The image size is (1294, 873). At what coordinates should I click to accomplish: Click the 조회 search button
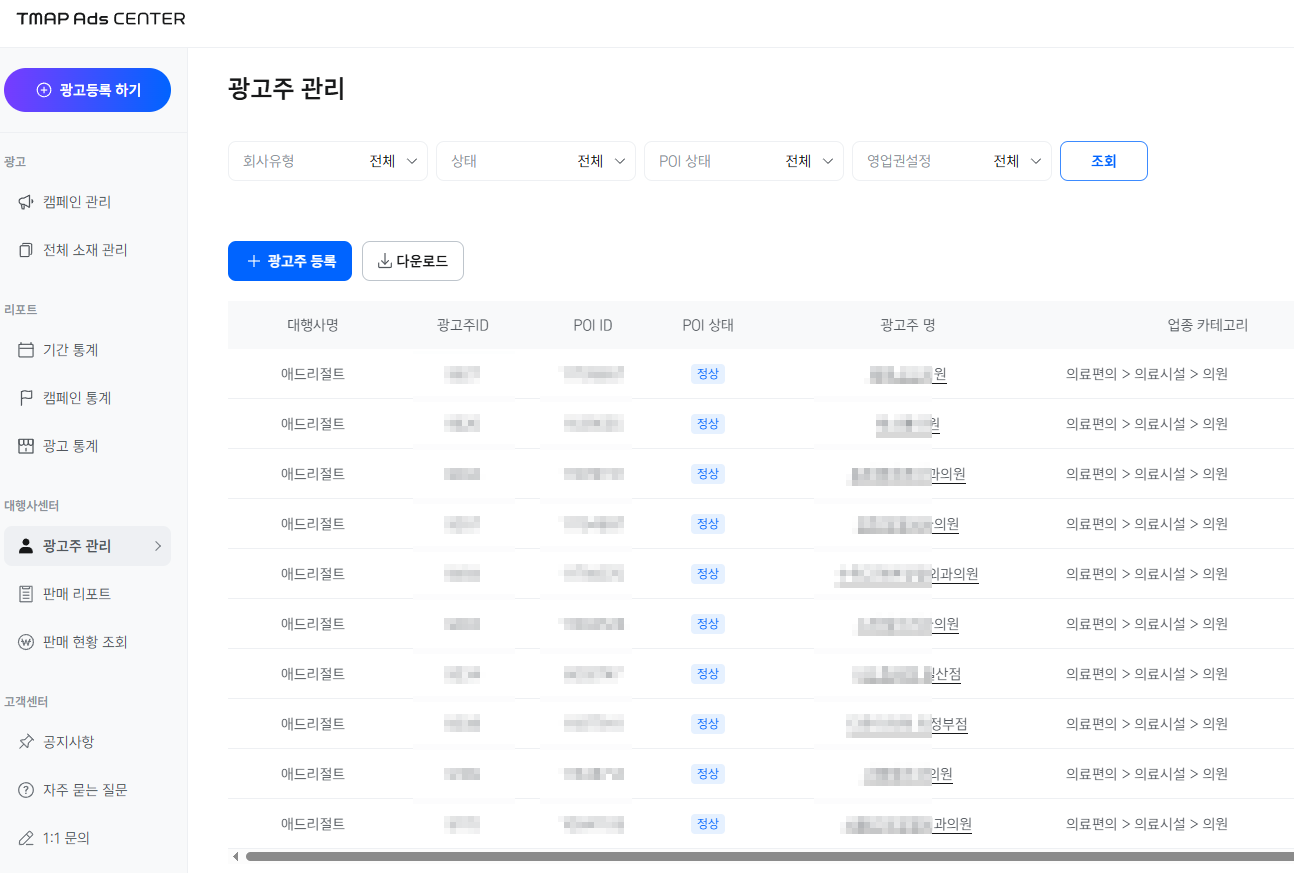tap(1104, 161)
